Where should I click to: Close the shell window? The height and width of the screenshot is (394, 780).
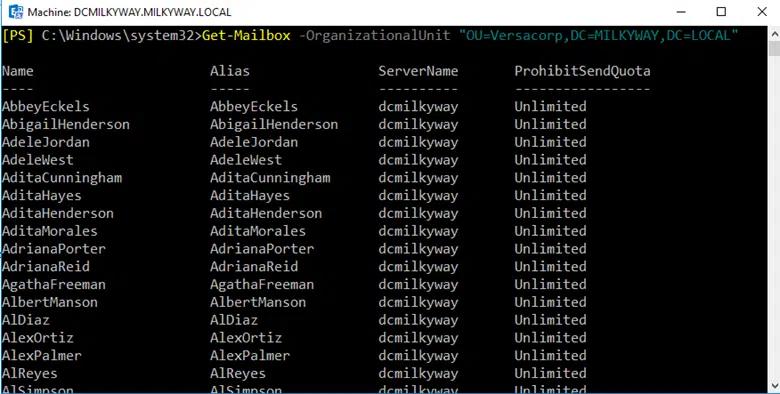point(762,11)
